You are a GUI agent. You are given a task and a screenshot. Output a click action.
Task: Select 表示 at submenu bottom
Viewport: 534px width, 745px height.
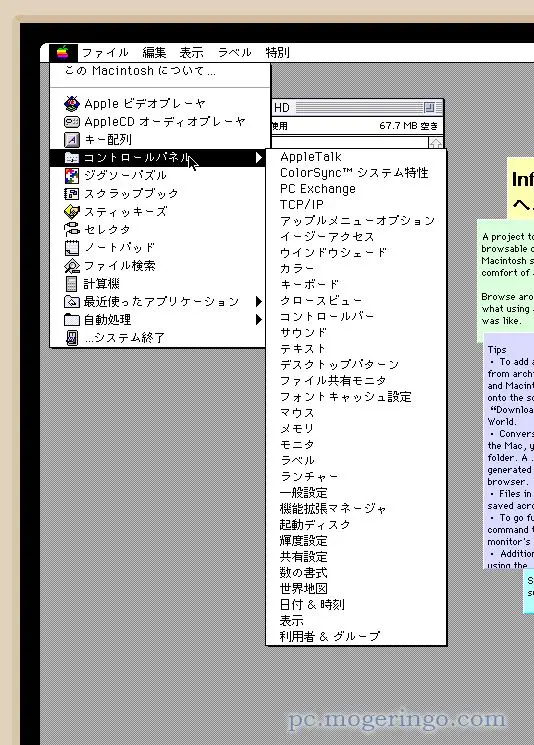356,621
